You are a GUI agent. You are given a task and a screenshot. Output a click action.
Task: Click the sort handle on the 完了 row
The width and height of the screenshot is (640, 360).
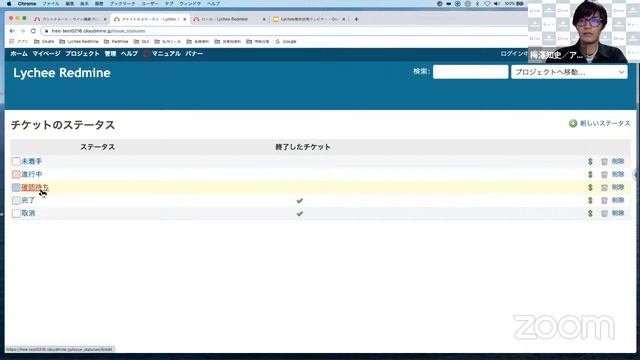pyautogui.click(x=590, y=200)
